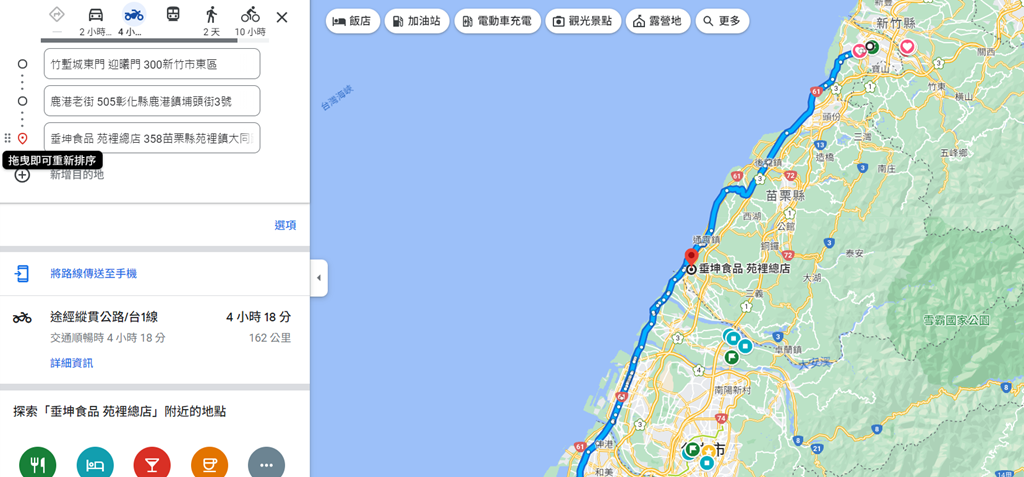Screen dimensions: 1024x477
Task: Collapse the side panel arrow
Action: click(319, 278)
